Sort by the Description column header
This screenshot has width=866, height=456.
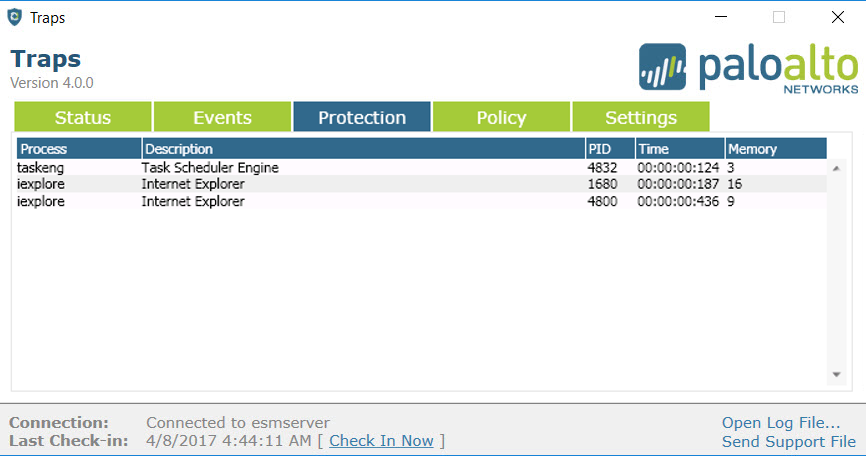(x=363, y=149)
